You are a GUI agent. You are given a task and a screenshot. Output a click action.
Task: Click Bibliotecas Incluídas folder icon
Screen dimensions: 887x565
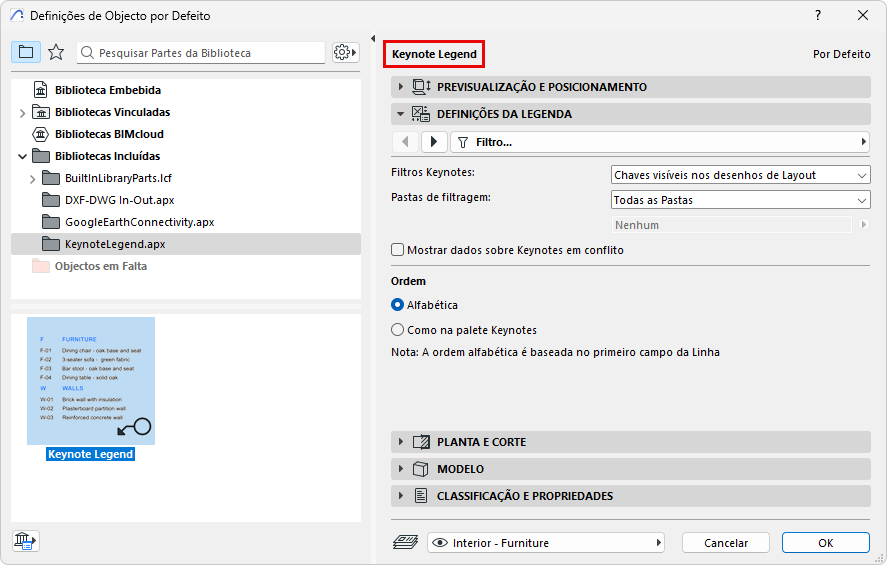41,156
